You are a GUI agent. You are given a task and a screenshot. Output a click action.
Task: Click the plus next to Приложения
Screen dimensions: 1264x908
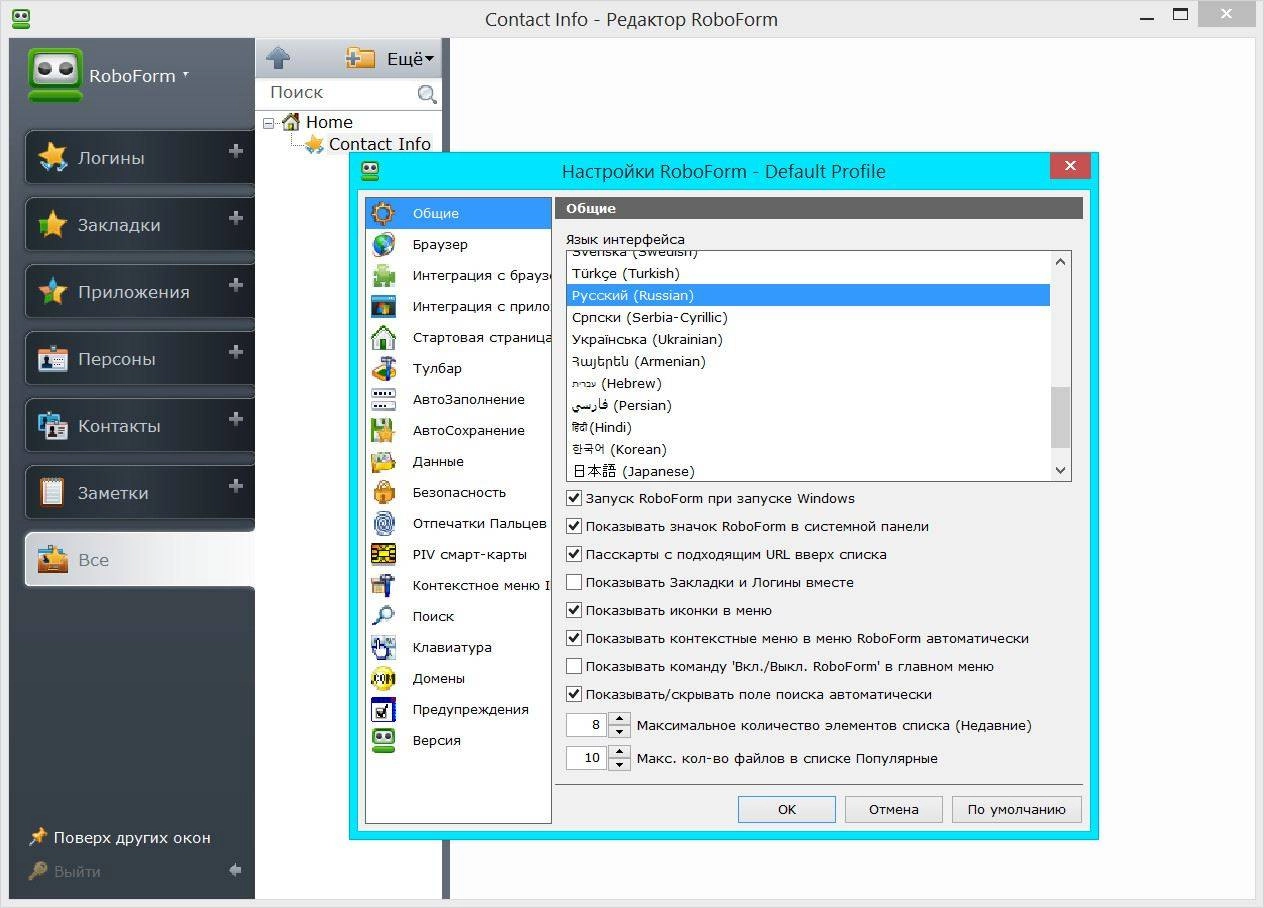click(x=236, y=285)
